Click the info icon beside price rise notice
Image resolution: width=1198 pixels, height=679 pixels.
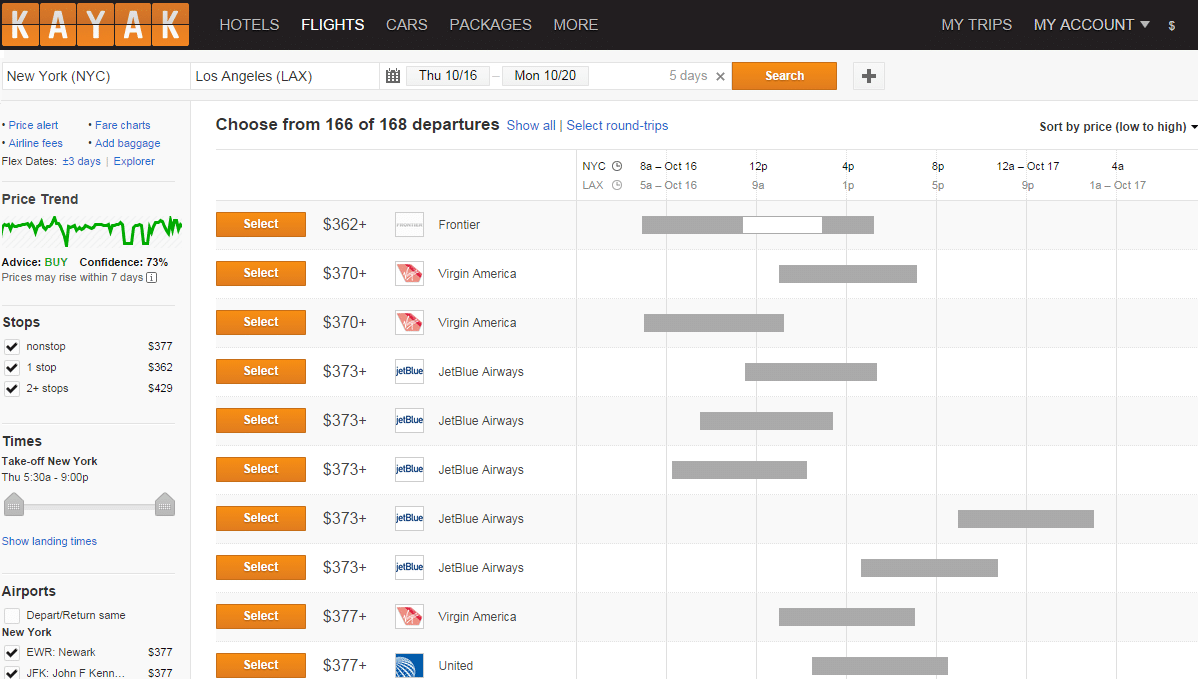click(x=152, y=277)
